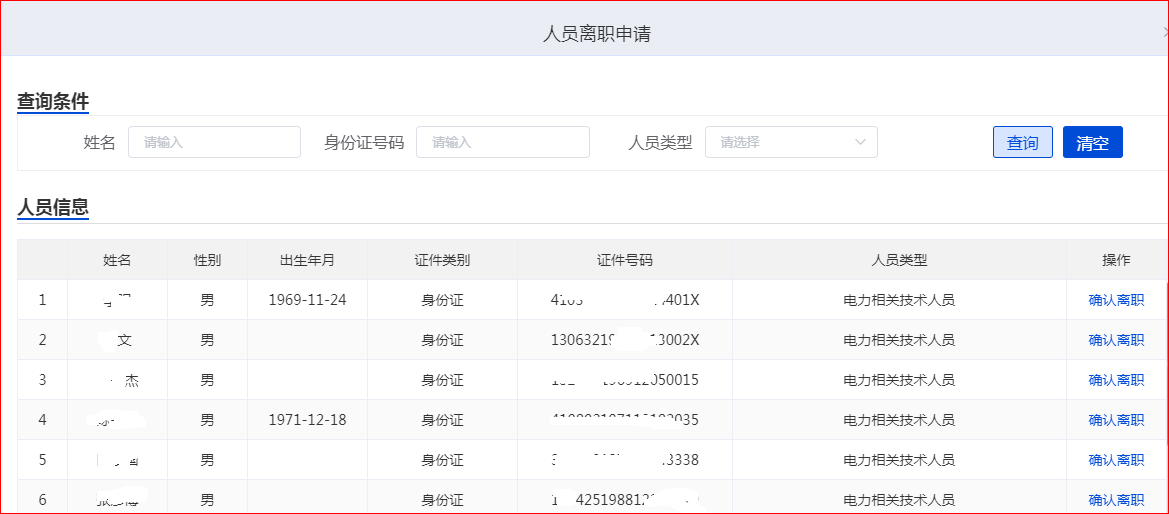The height and width of the screenshot is (514, 1169).
Task: Click the 姓名 column header
Action: pos(117,260)
